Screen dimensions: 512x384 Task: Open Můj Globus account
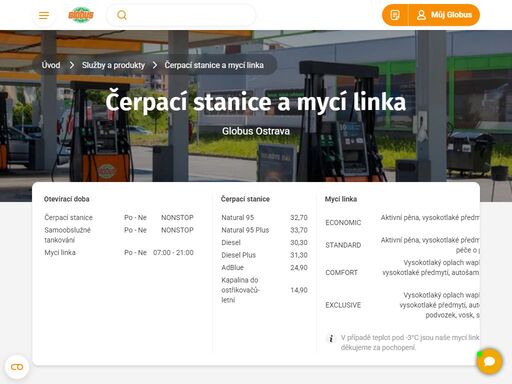pyautogui.click(x=444, y=15)
